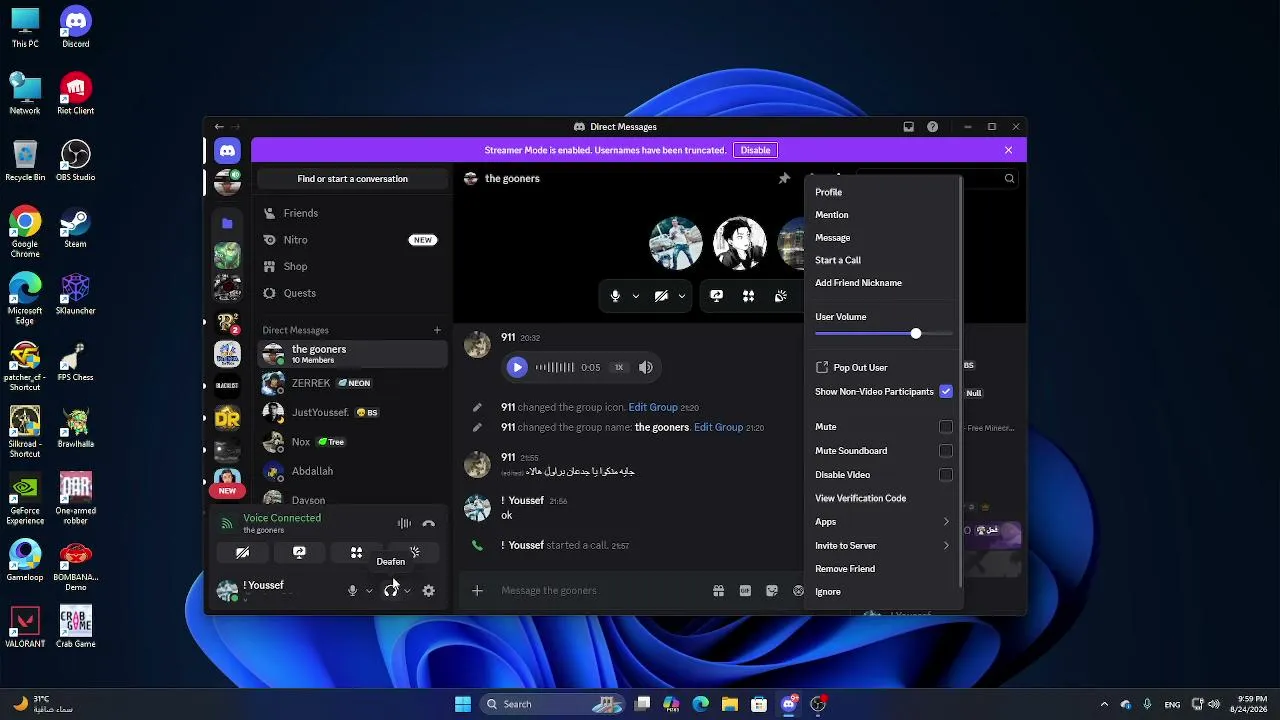Open the sticker picker

coord(772,591)
